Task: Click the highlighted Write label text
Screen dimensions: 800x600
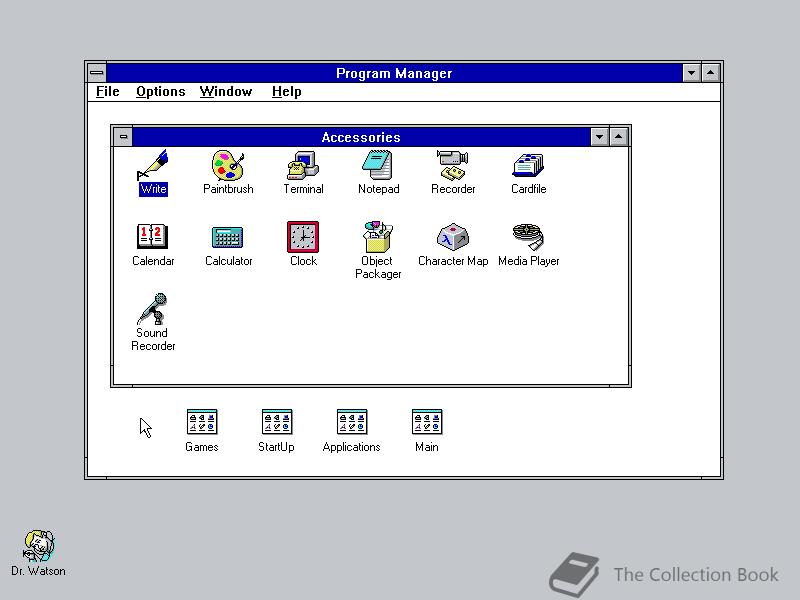Action: point(153,189)
